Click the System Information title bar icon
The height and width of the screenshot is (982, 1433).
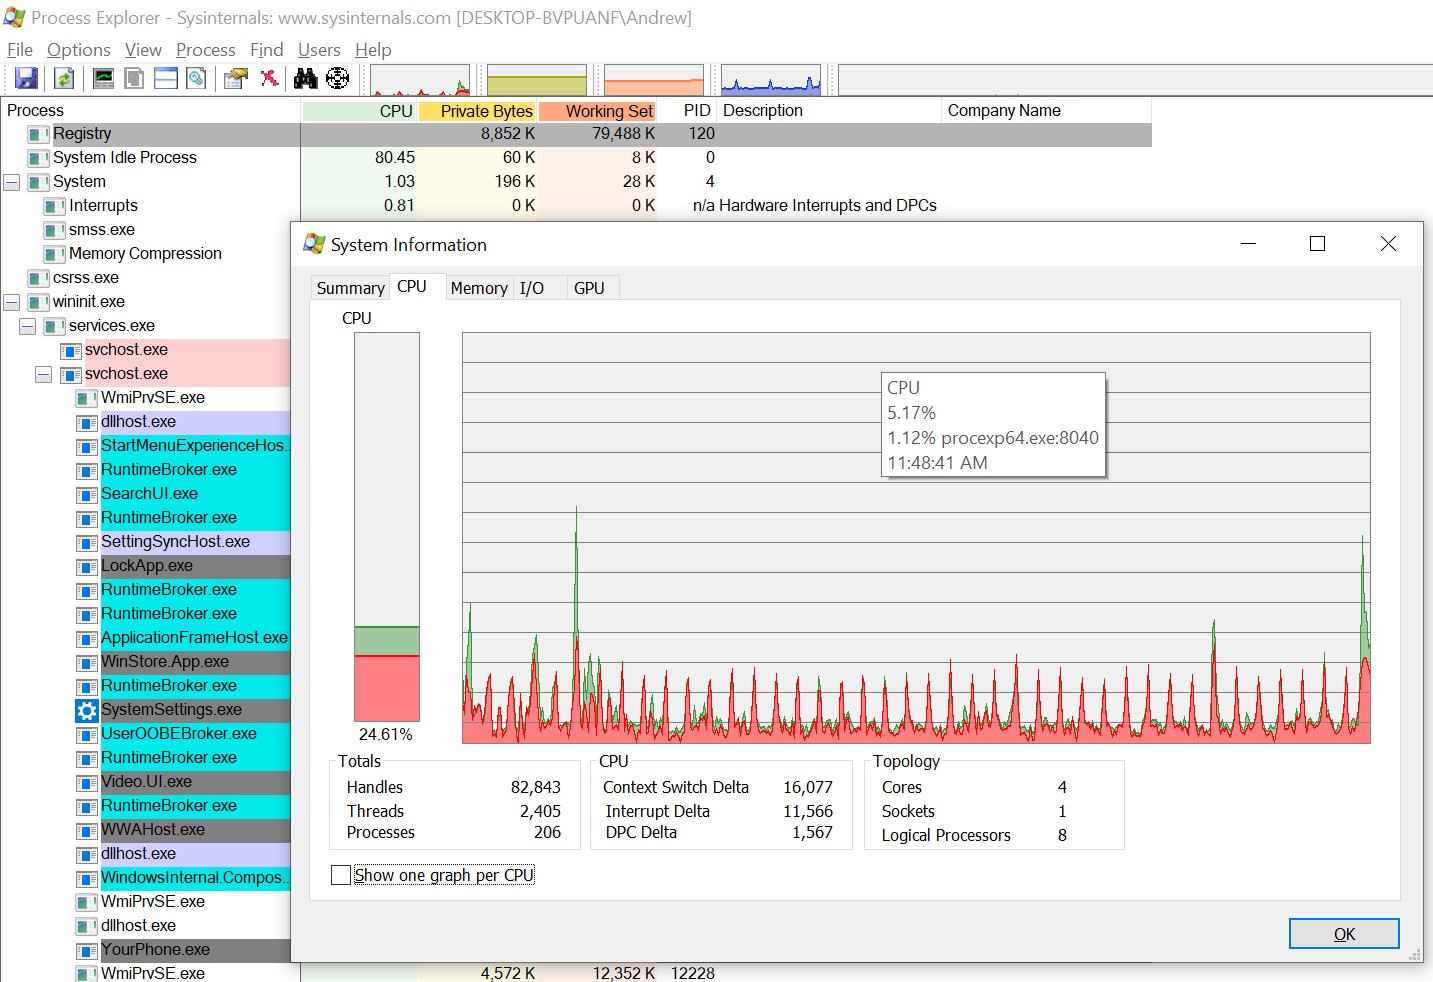point(314,244)
